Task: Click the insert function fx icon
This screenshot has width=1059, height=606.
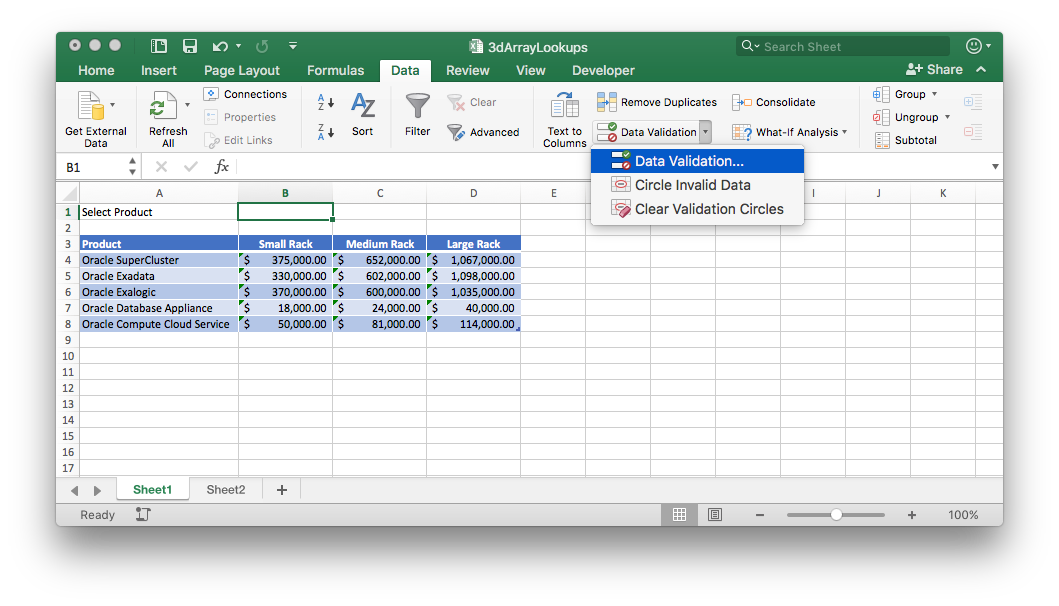Action: click(x=222, y=167)
